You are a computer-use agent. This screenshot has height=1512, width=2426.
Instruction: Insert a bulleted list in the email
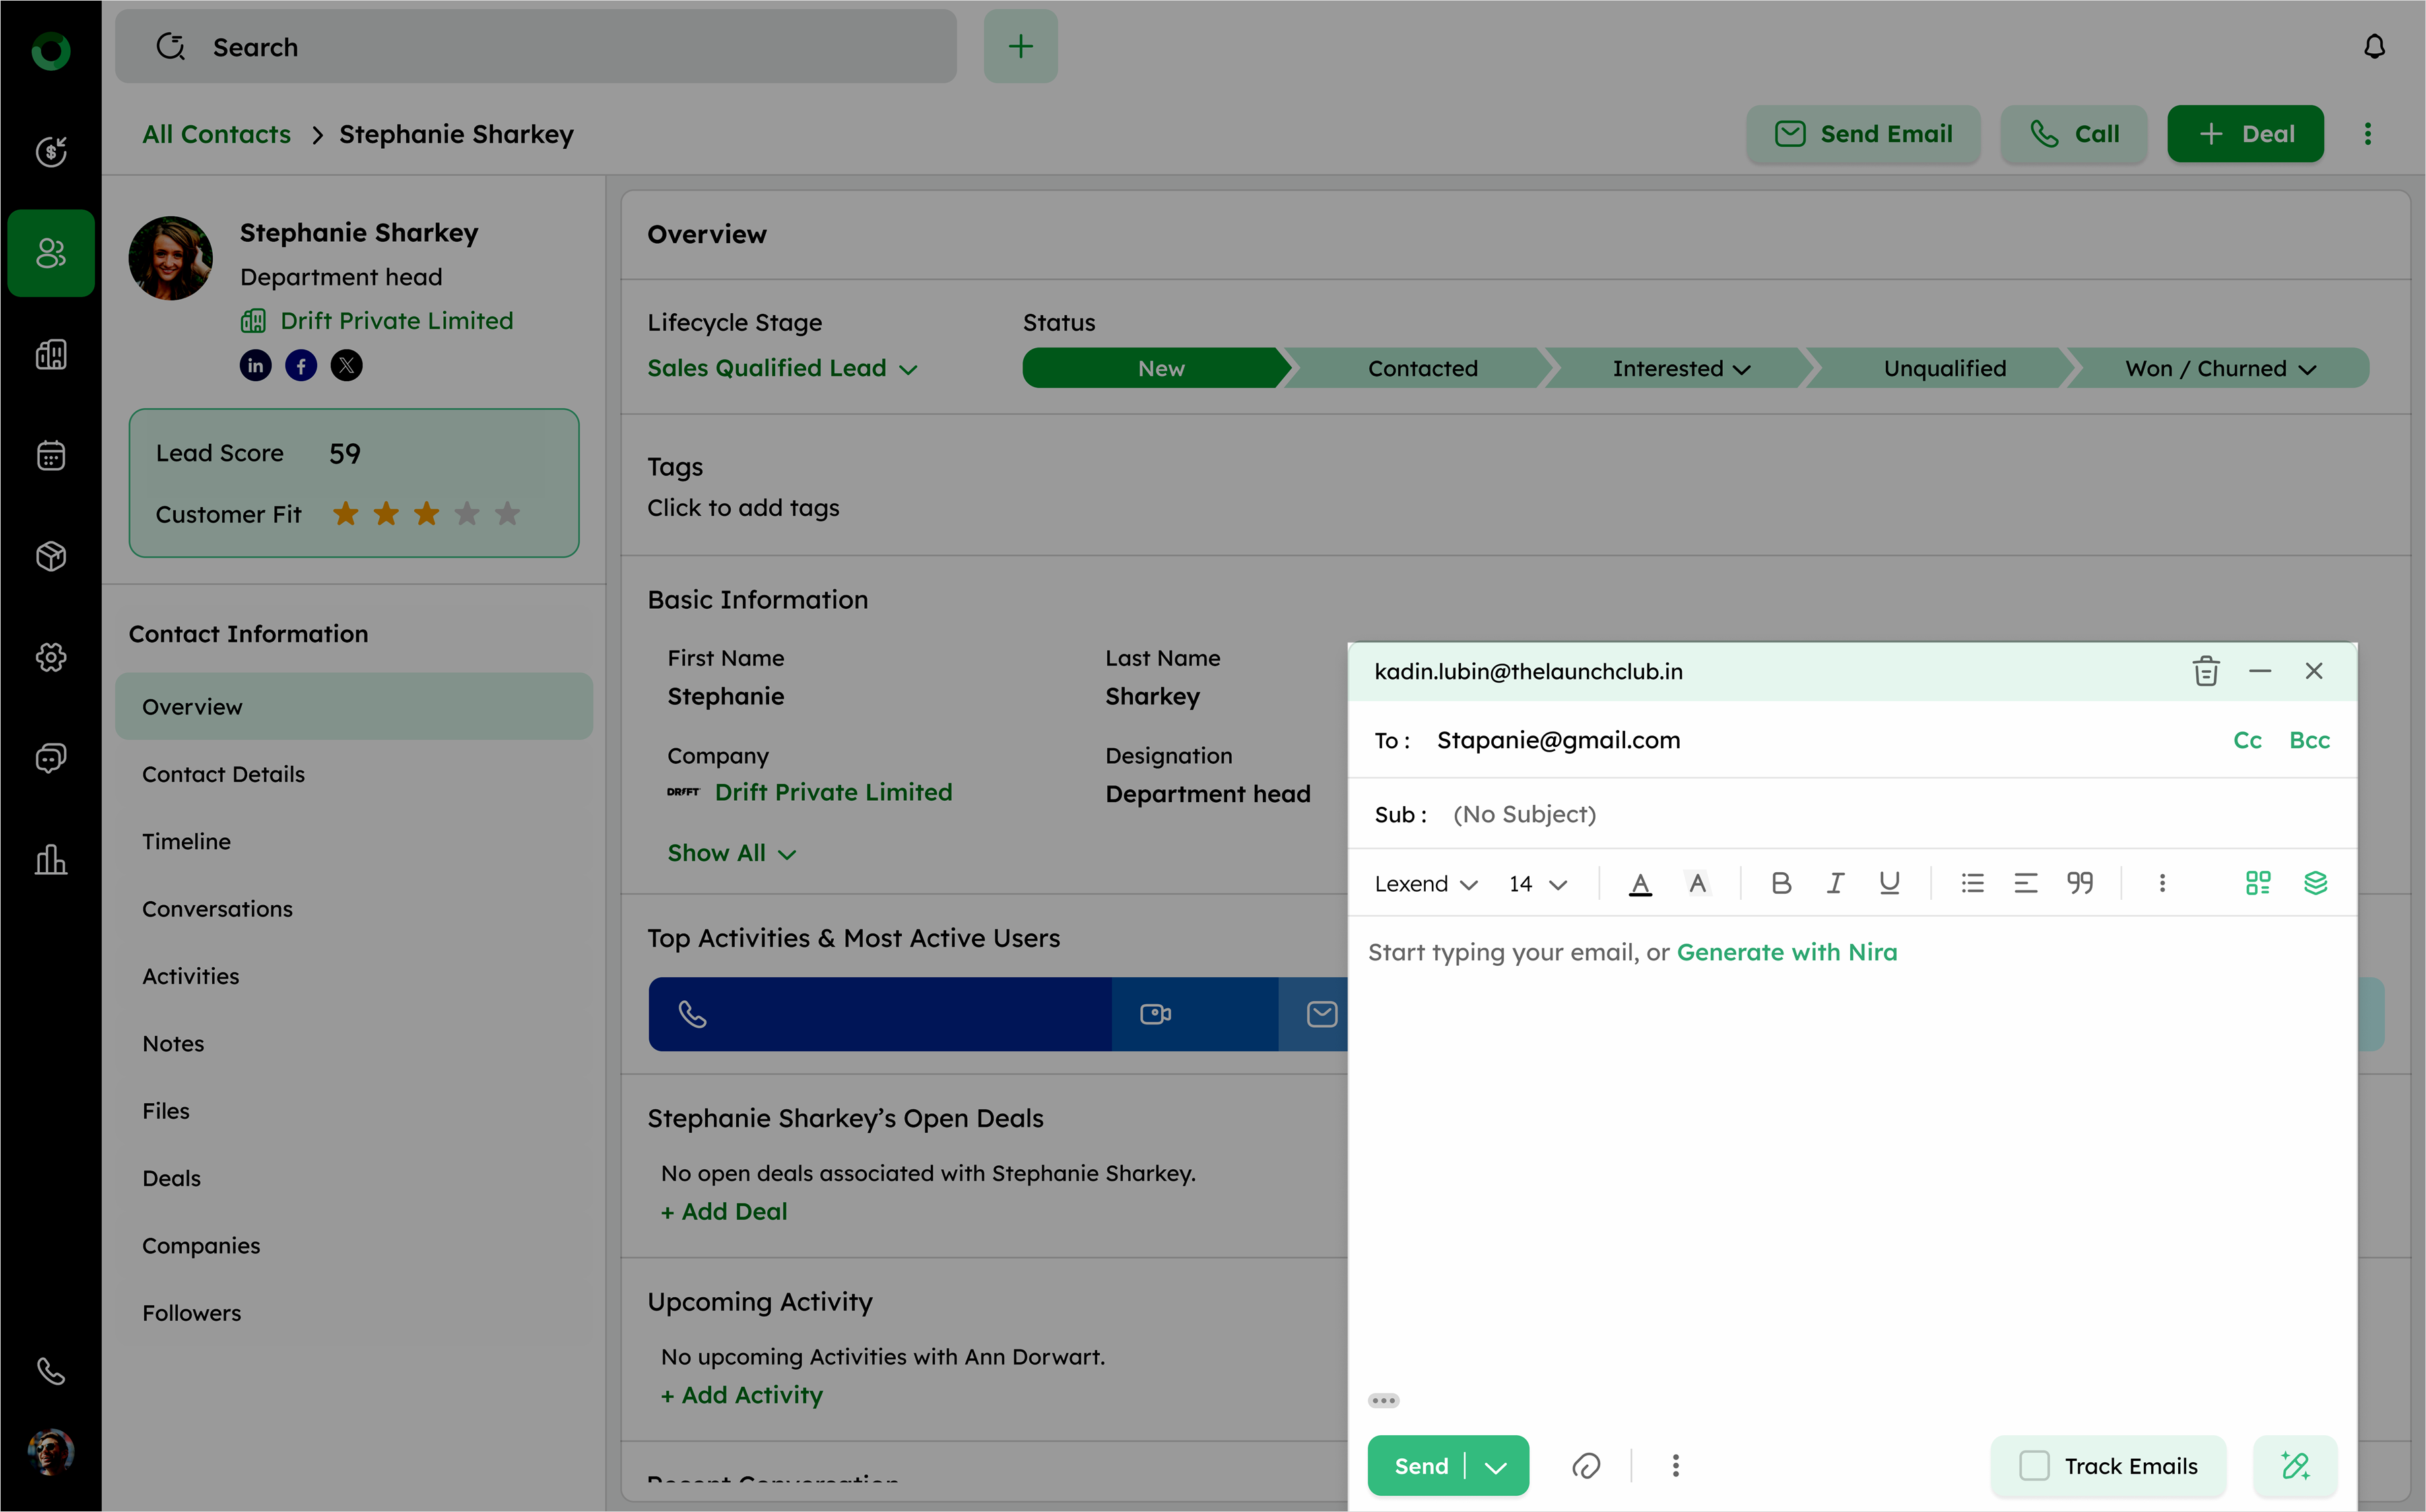pyautogui.click(x=1972, y=883)
